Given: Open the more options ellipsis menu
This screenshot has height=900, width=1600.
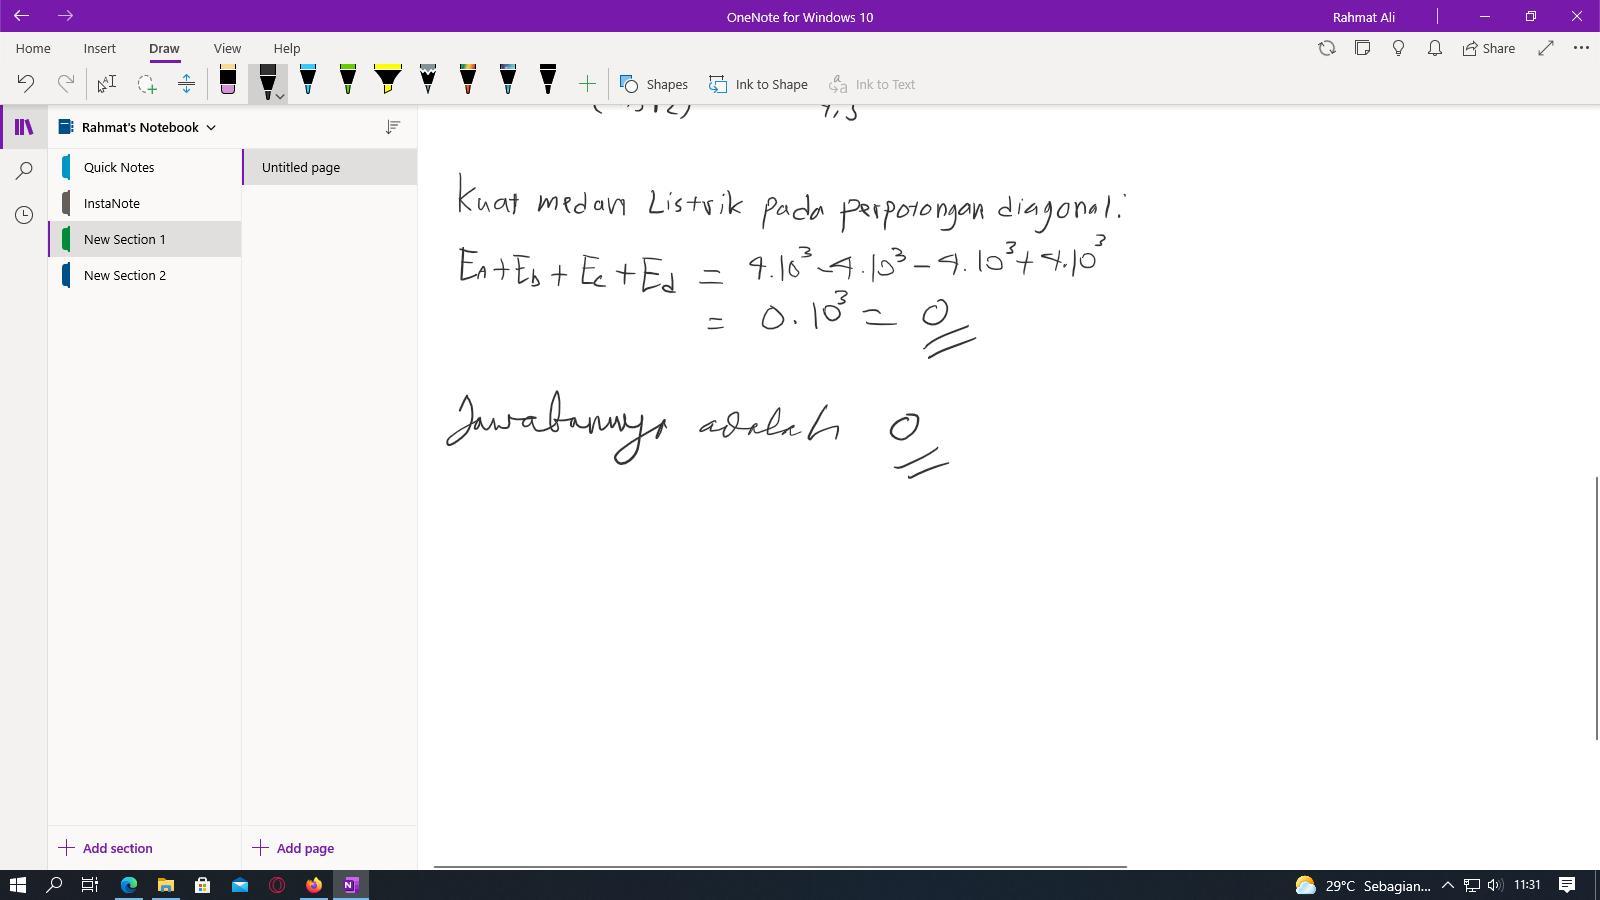Looking at the screenshot, I should [1581, 48].
